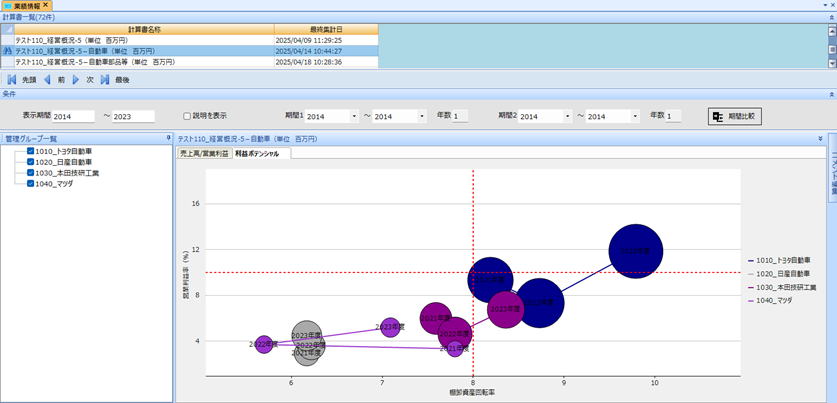Jump to last record with 最後 icon
This screenshot has height=403, width=837.
[105, 80]
